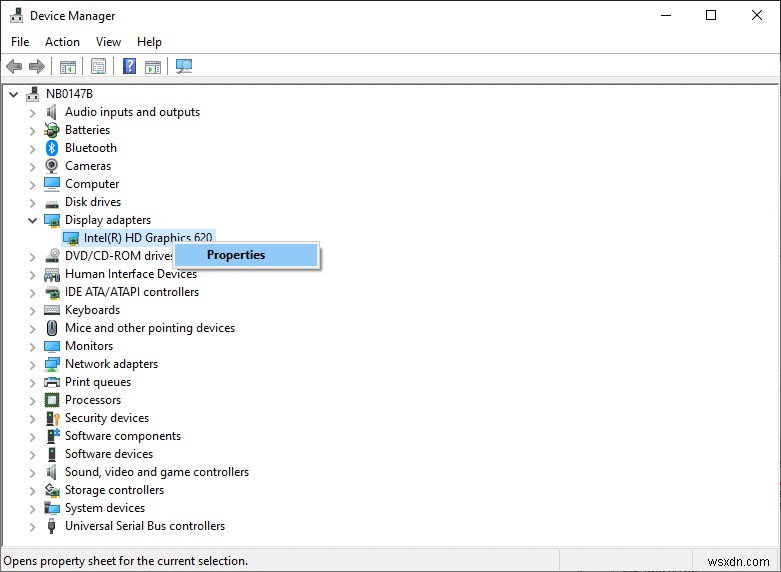
Task: Collapse the Display adapters category
Action: (33, 220)
